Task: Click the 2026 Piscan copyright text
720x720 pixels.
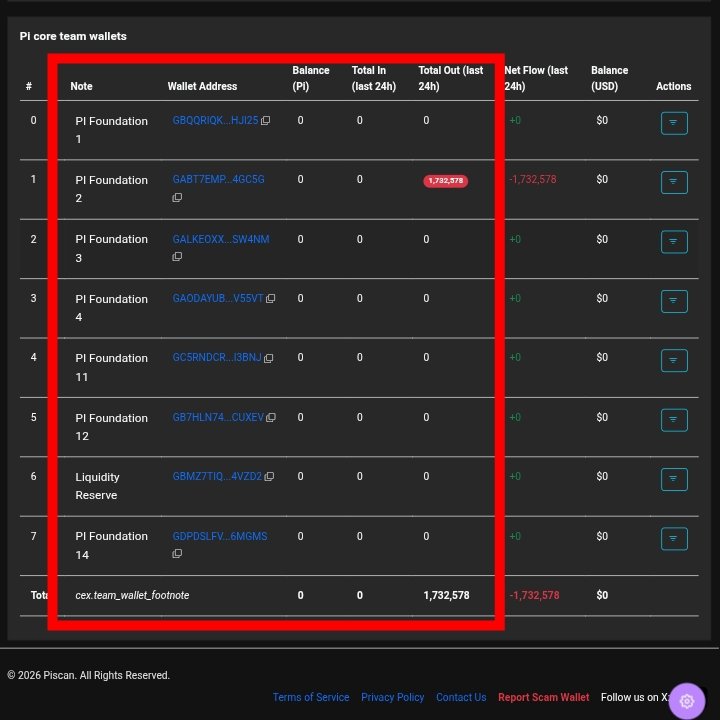Action: [x=89, y=675]
